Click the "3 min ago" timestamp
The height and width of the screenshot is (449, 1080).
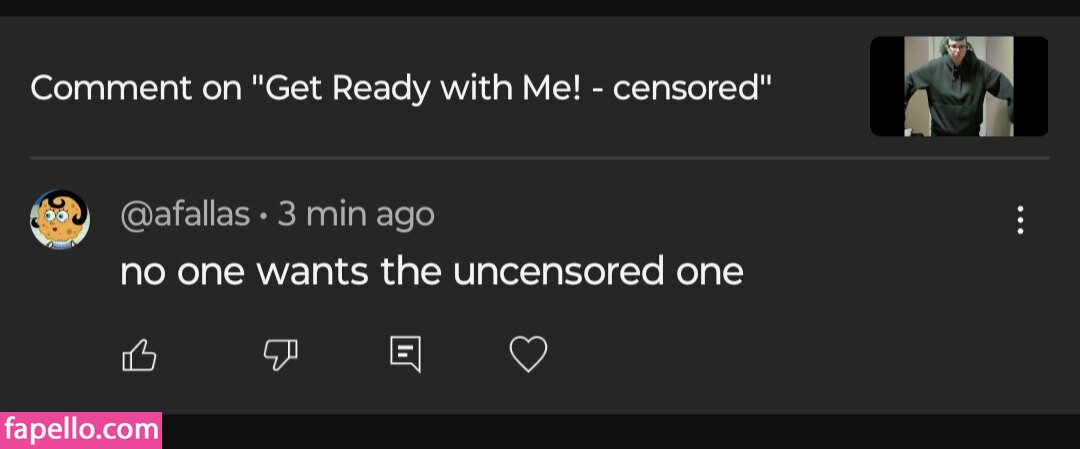coord(356,215)
